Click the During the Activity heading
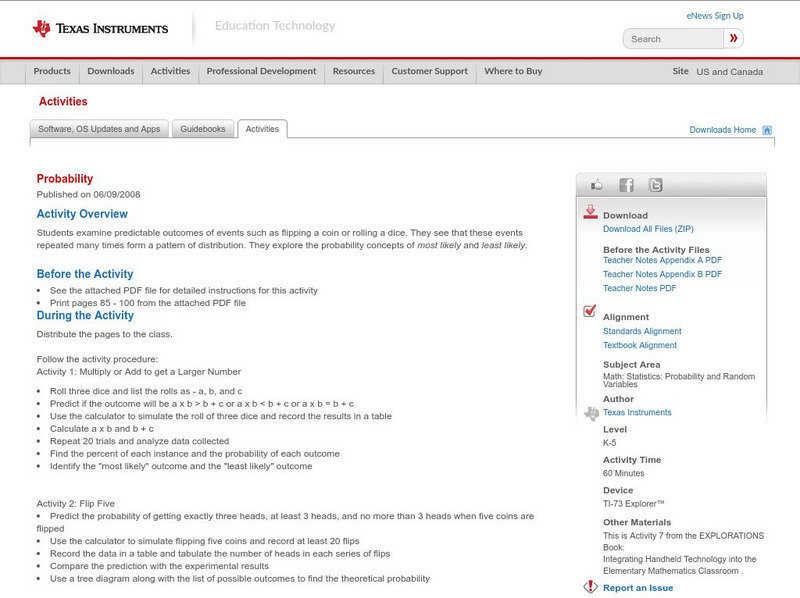The image size is (800, 598). [x=85, y=315]
